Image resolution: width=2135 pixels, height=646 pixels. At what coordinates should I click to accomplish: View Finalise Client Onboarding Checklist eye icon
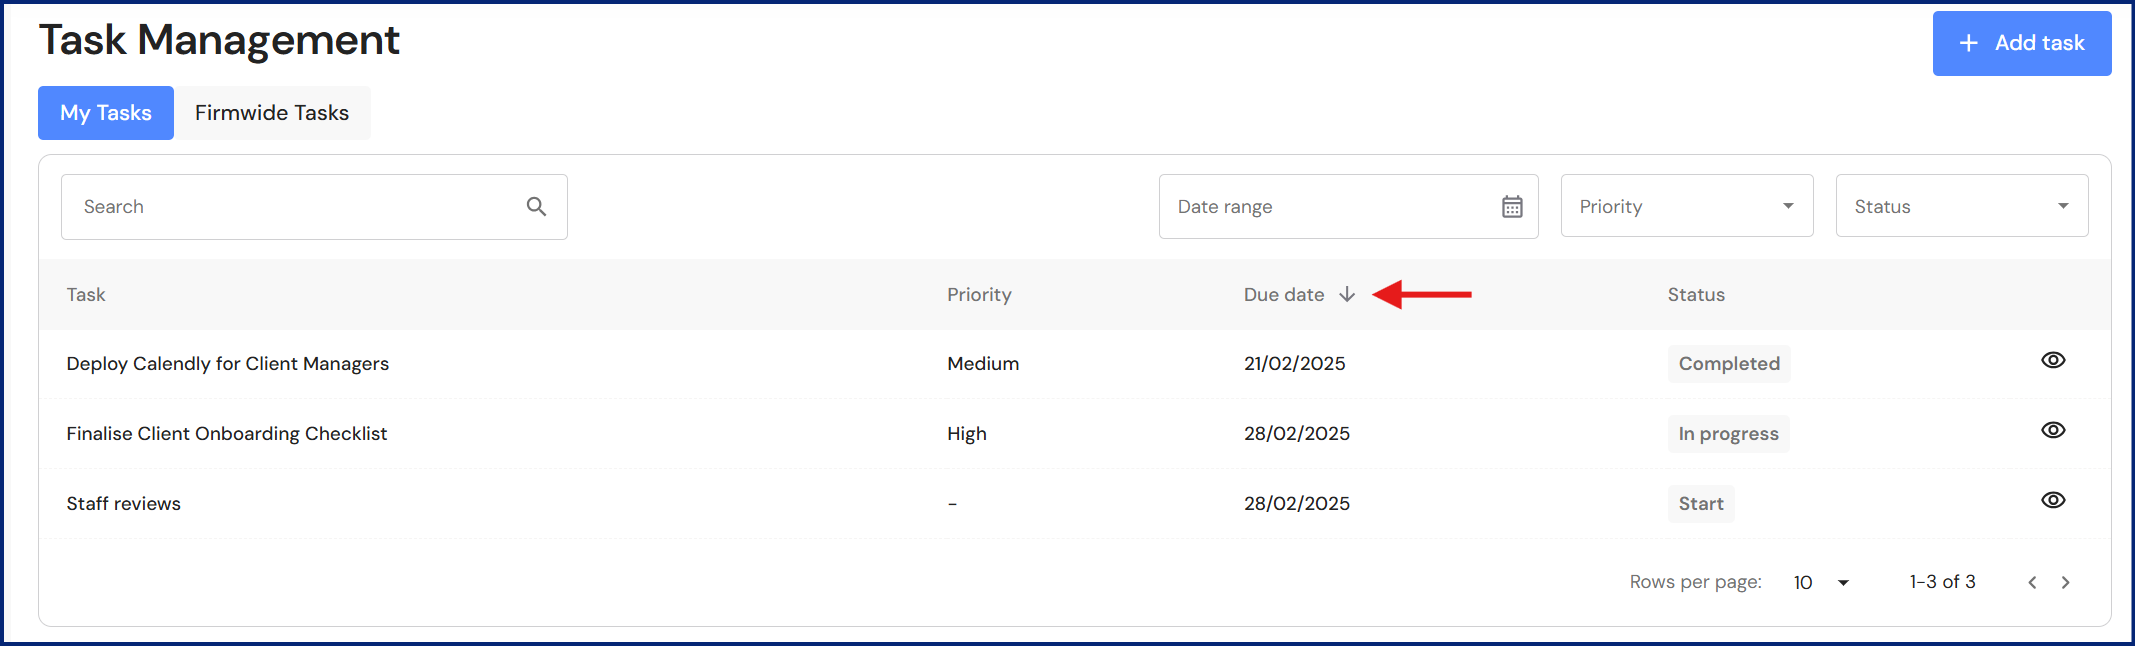pos(2053,430)
